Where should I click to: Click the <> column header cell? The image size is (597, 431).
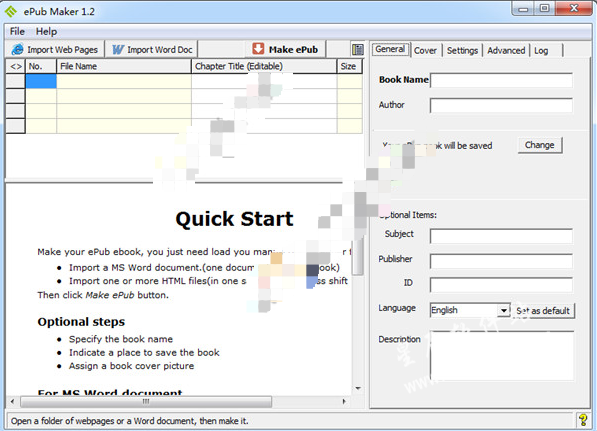16,66
